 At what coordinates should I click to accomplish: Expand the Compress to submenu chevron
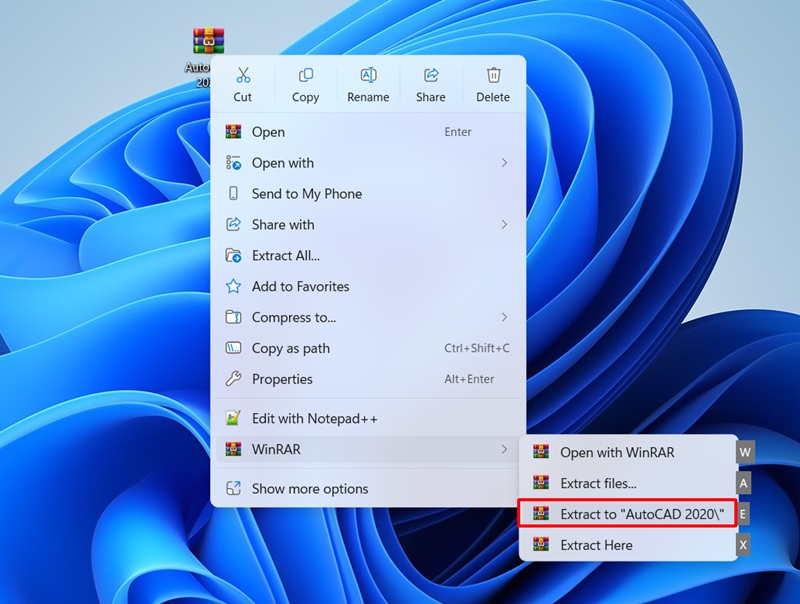[x=504, y=317]
